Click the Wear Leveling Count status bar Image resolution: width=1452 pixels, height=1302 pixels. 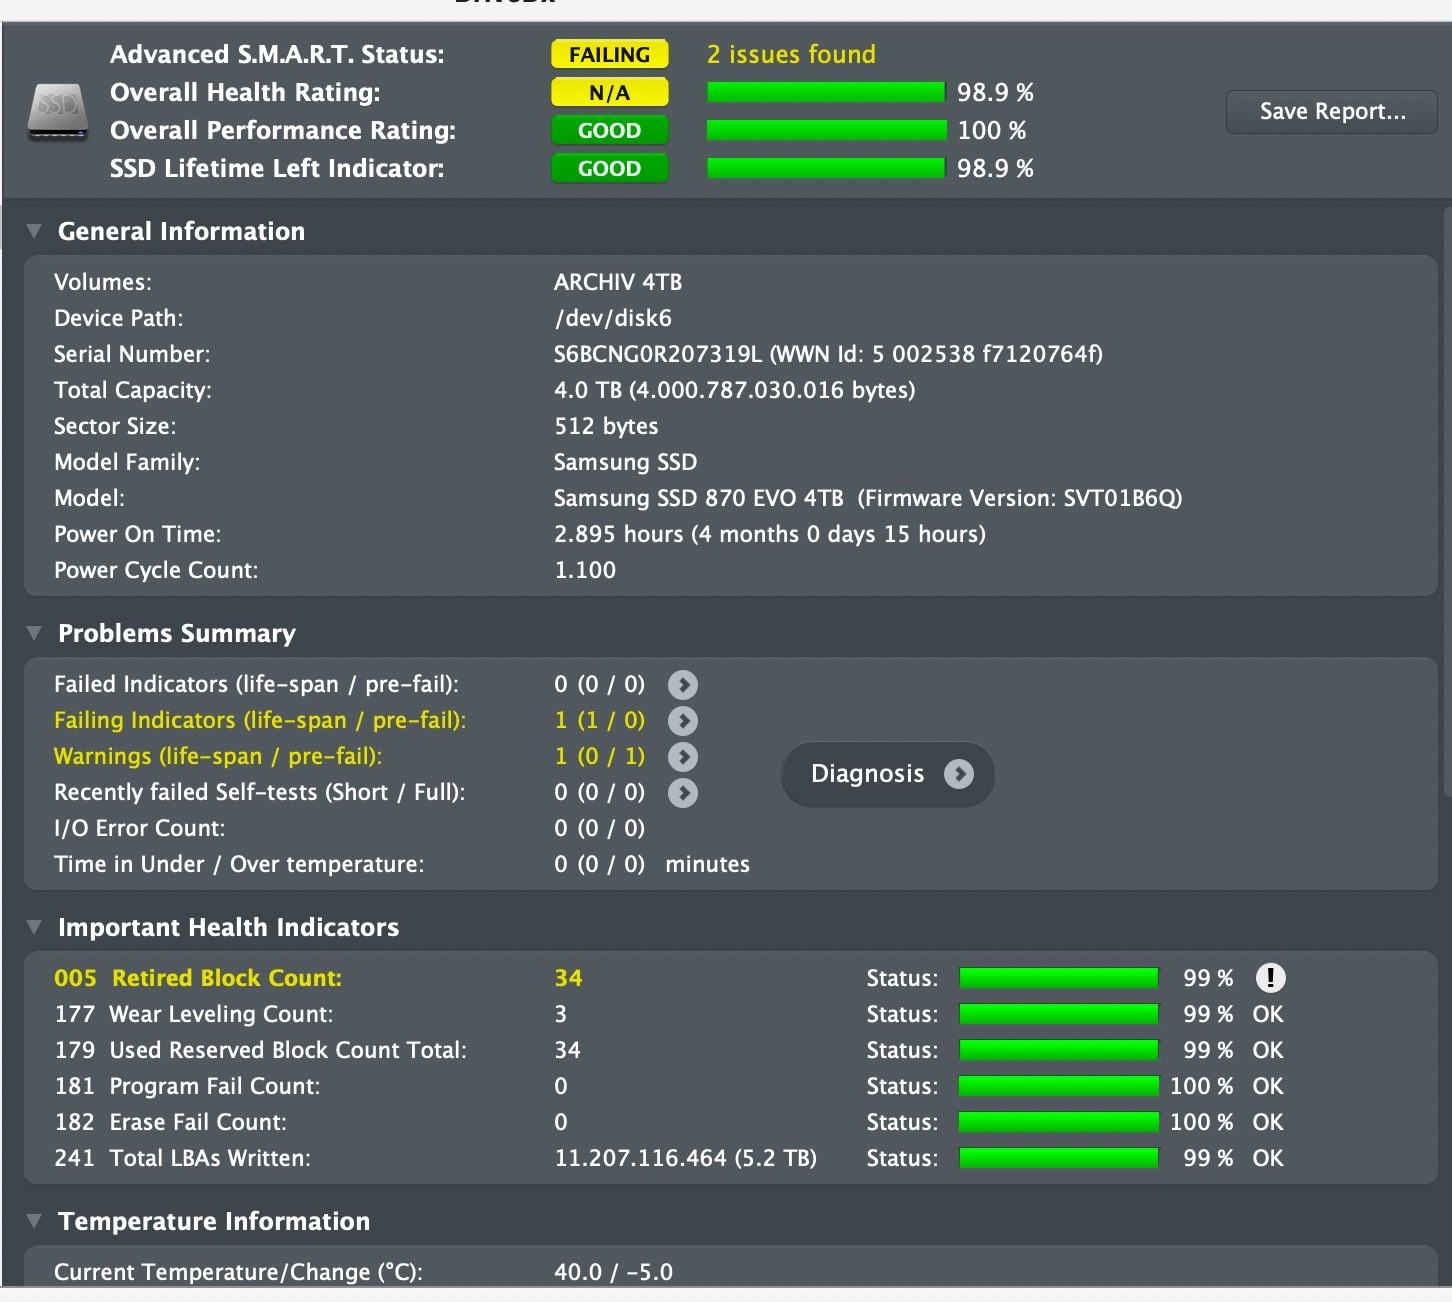coord(1059,1014)
